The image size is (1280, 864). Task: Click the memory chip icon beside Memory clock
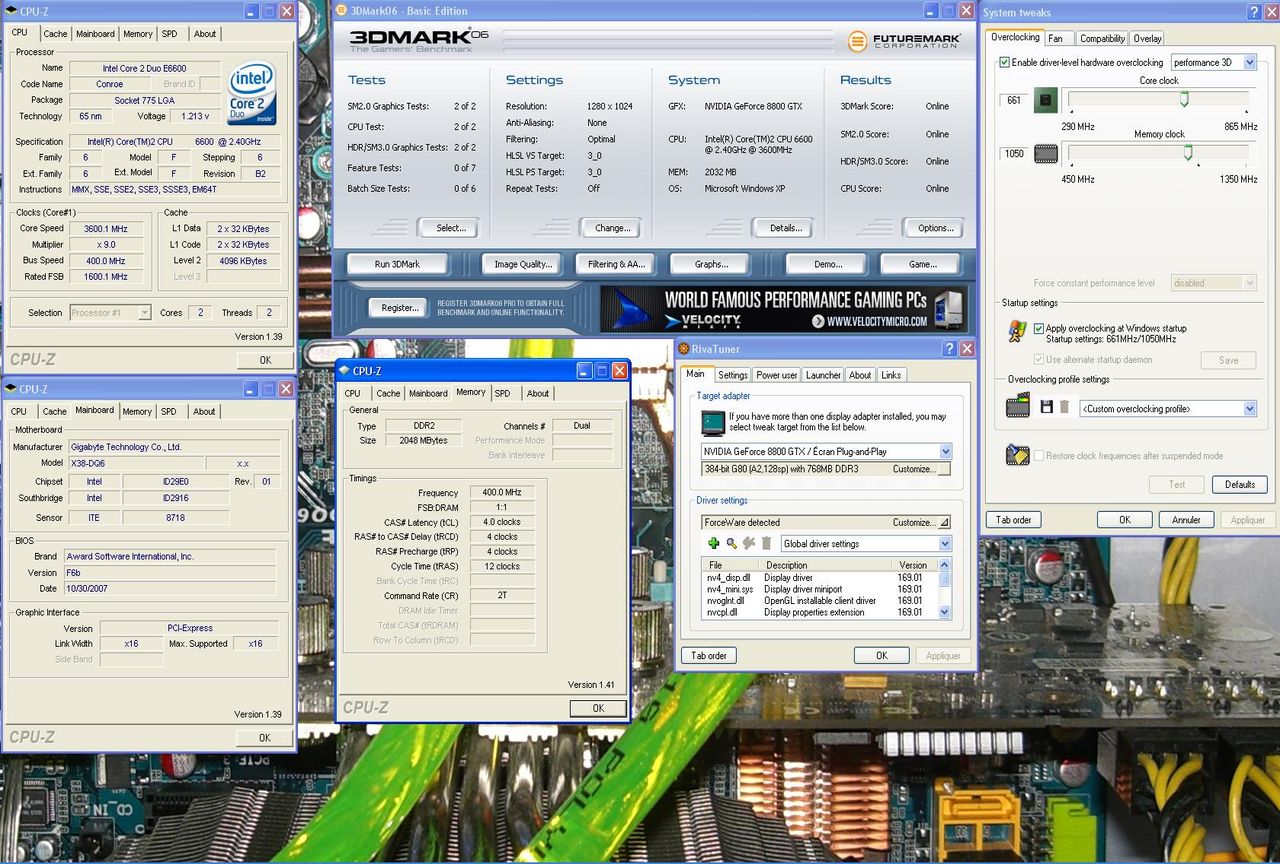click(1046, 154)
